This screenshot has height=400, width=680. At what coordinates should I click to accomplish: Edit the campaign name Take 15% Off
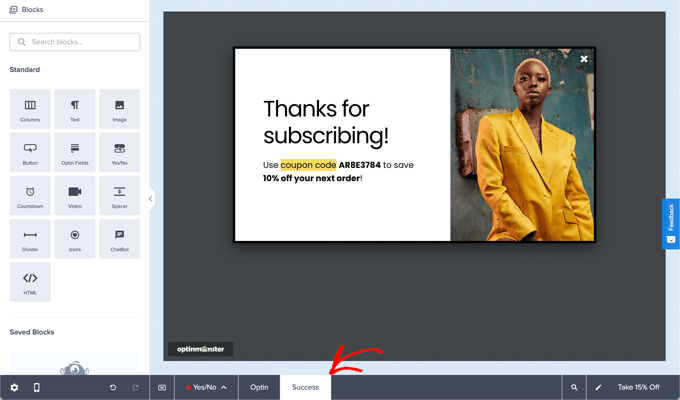pos(638,387)
